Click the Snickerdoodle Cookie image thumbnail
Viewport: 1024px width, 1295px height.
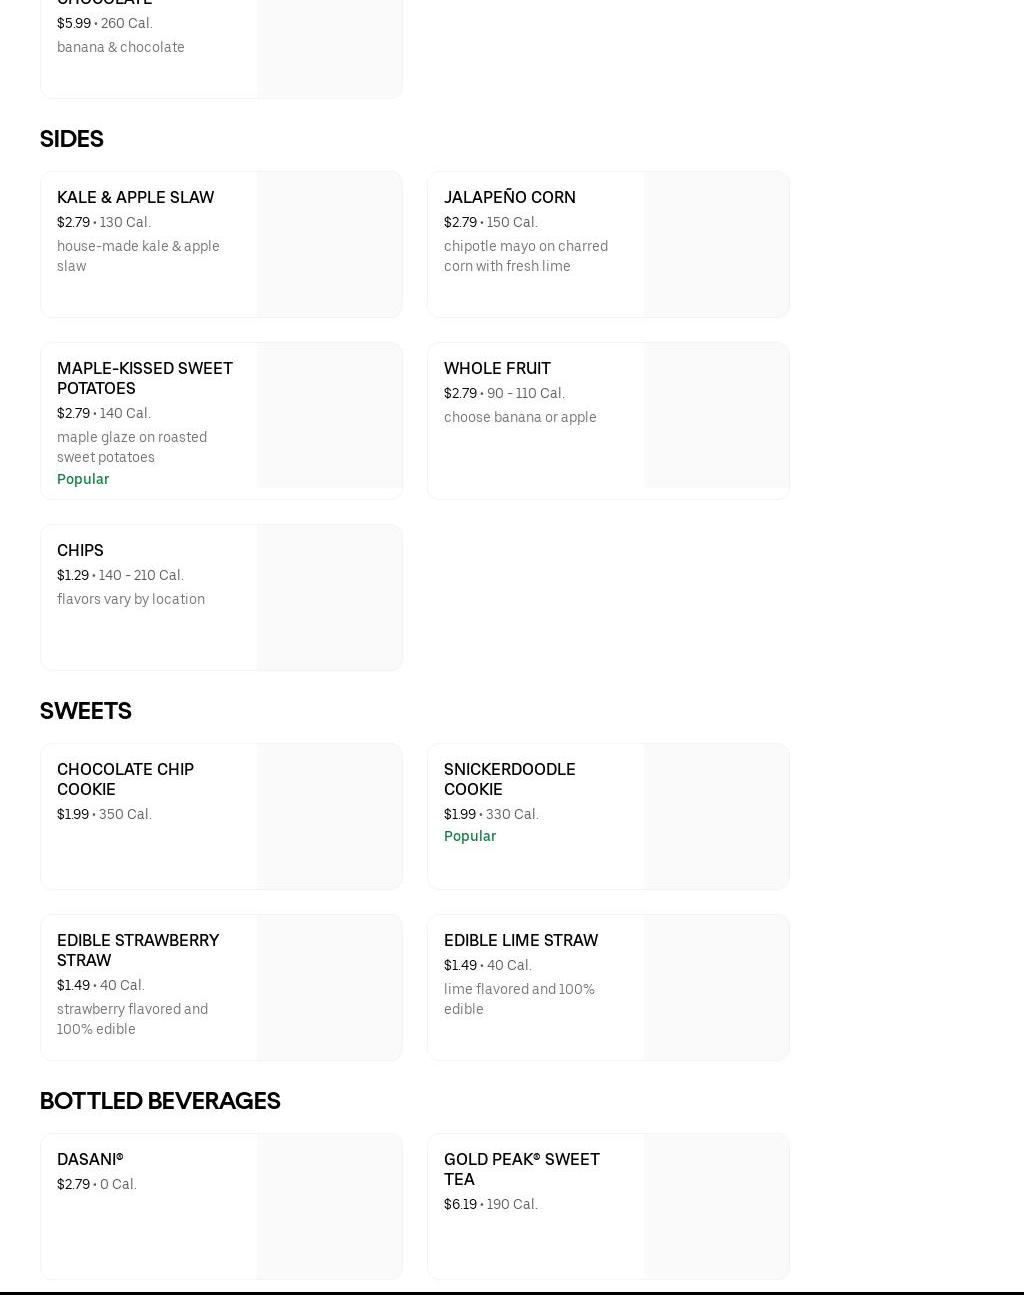point(716,816)
